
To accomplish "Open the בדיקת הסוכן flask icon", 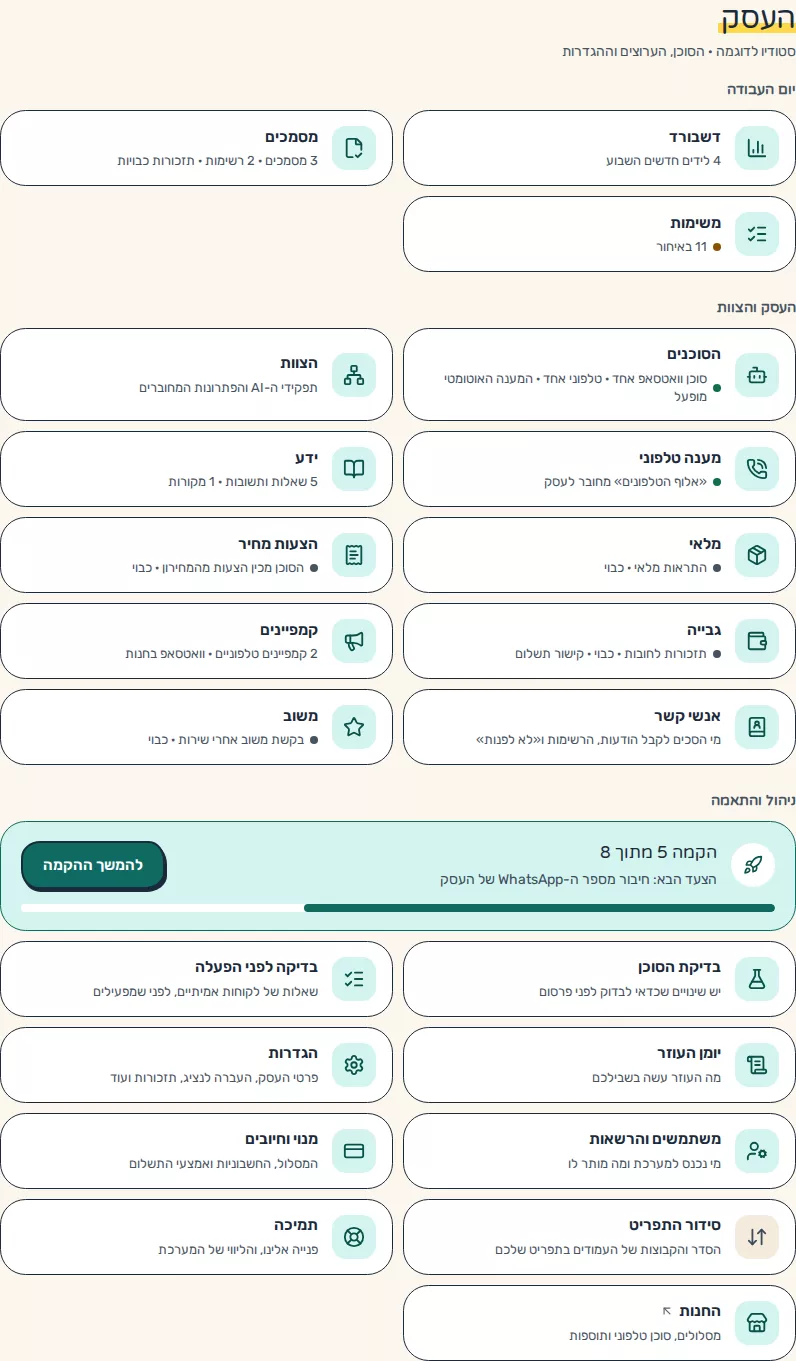I will click(757, 979).
